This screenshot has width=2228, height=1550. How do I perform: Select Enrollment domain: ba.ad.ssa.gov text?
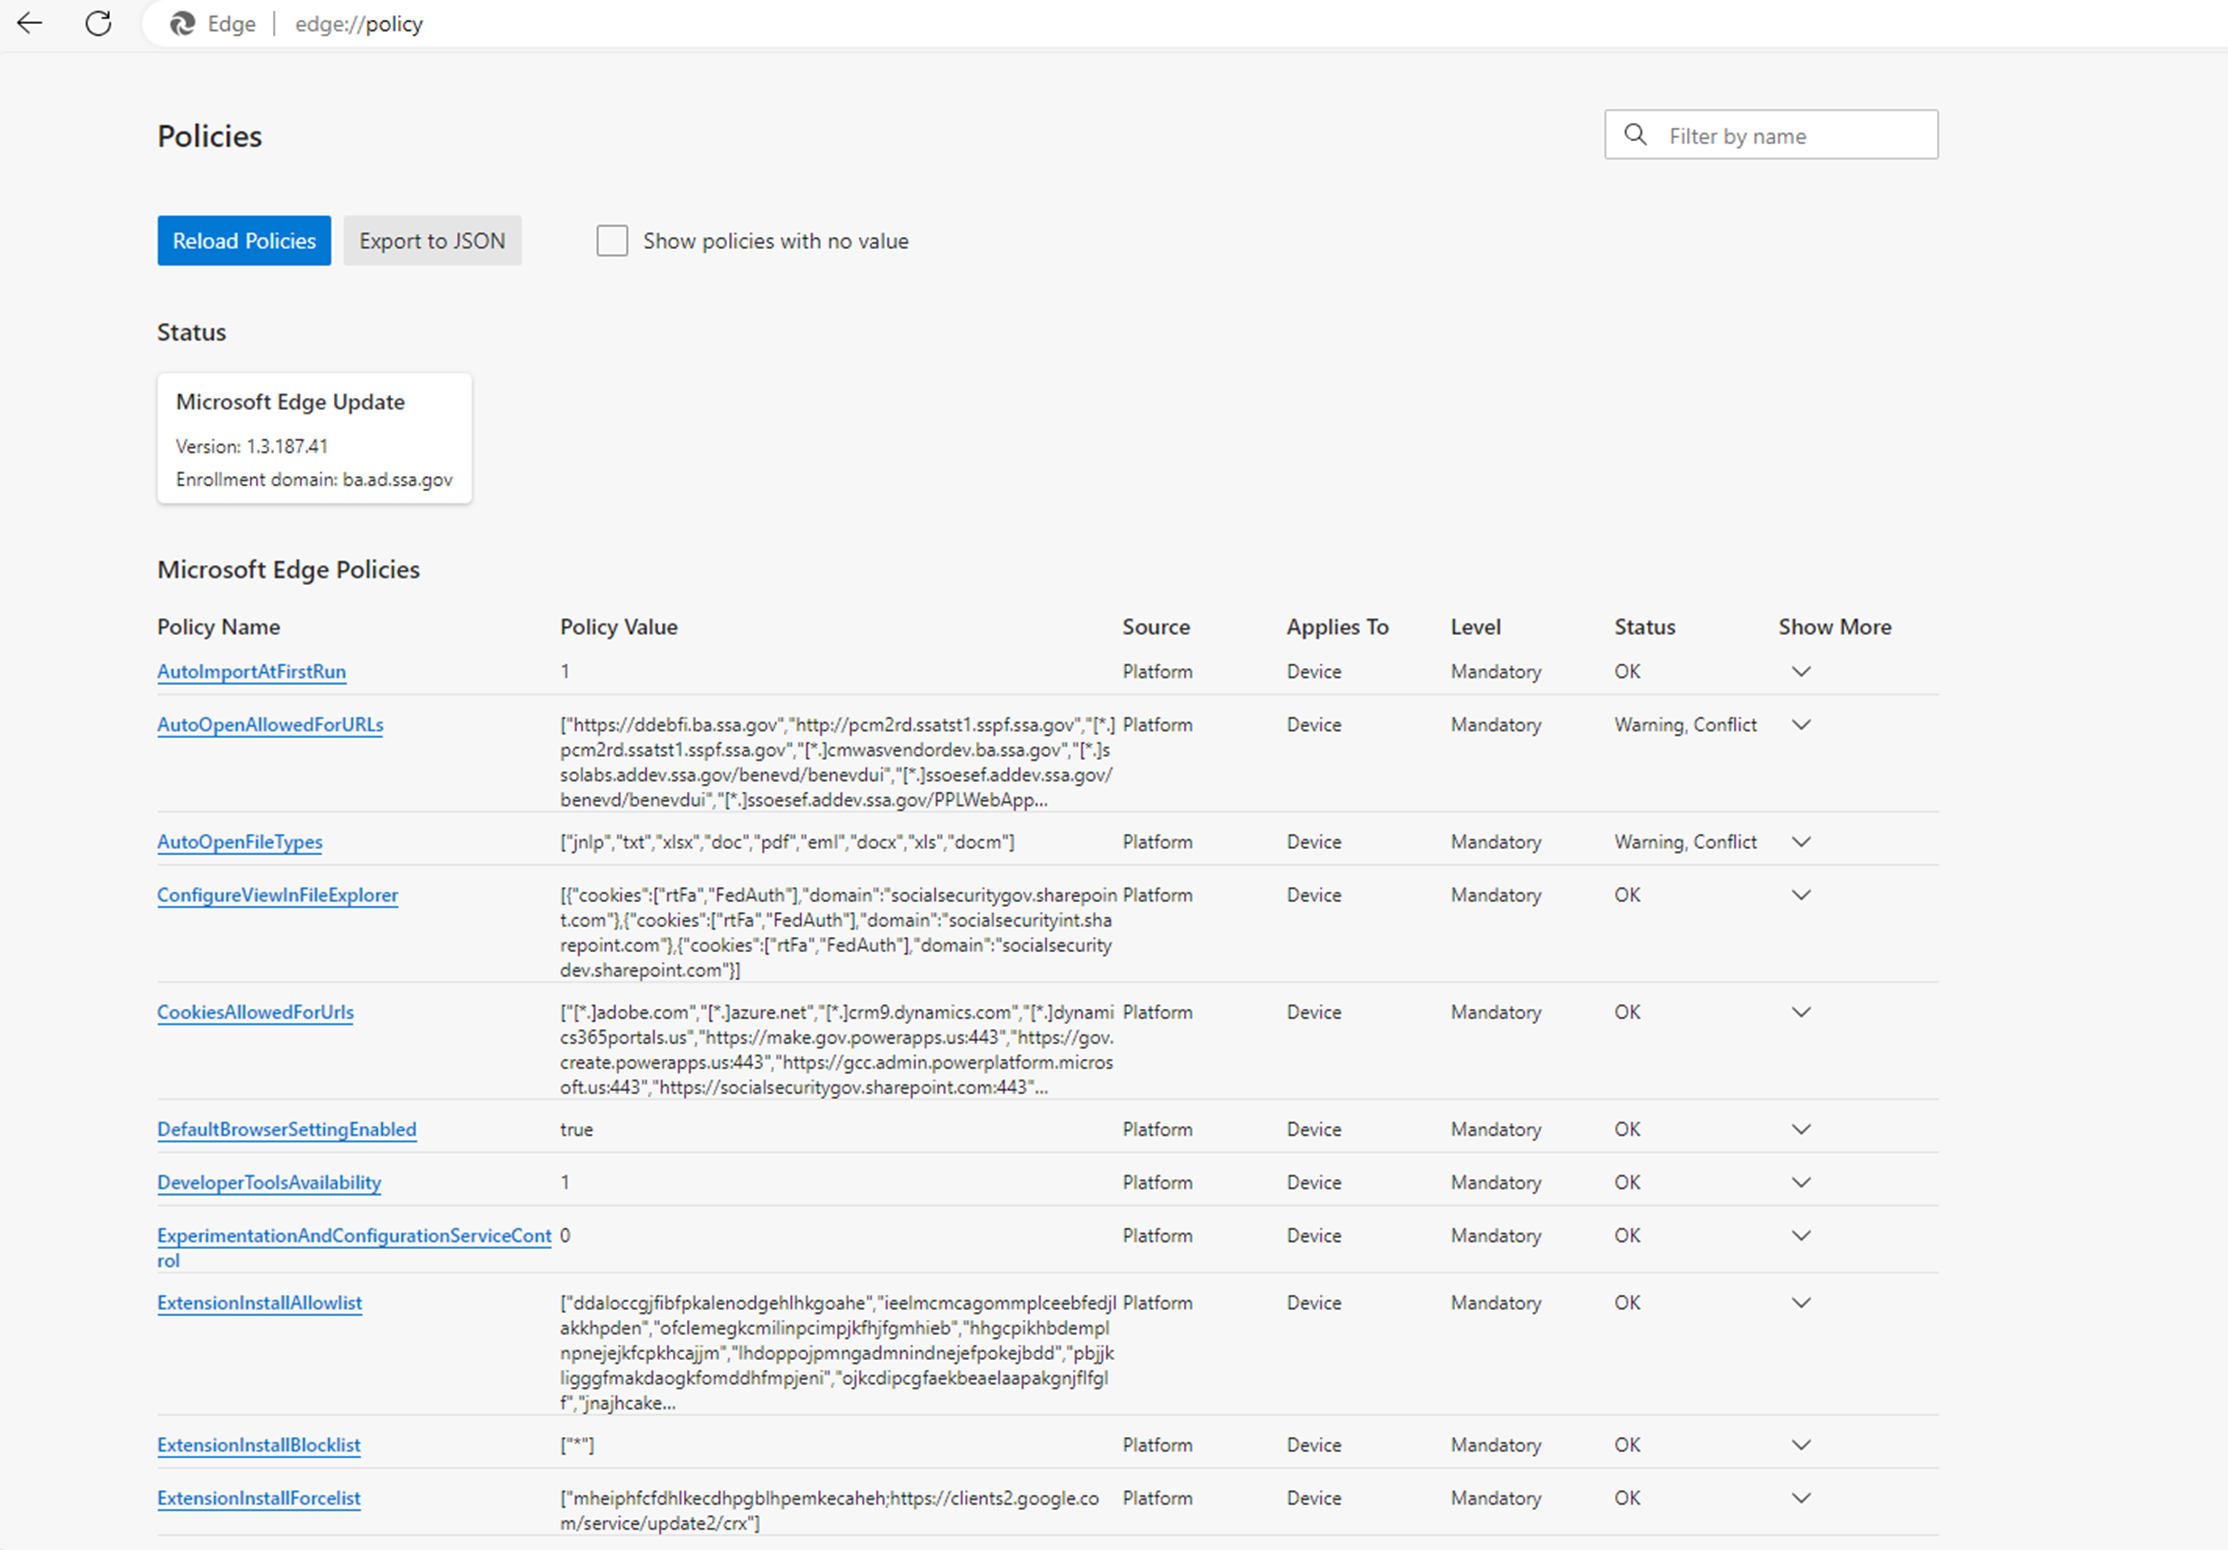point(314,479)
